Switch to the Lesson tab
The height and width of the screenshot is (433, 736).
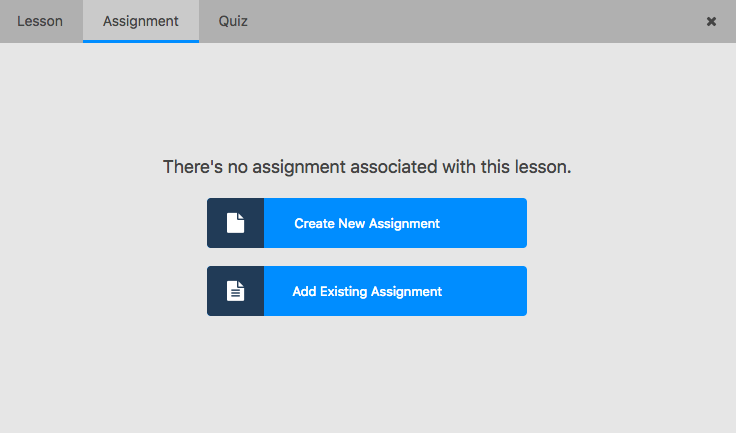pos(40,21)
